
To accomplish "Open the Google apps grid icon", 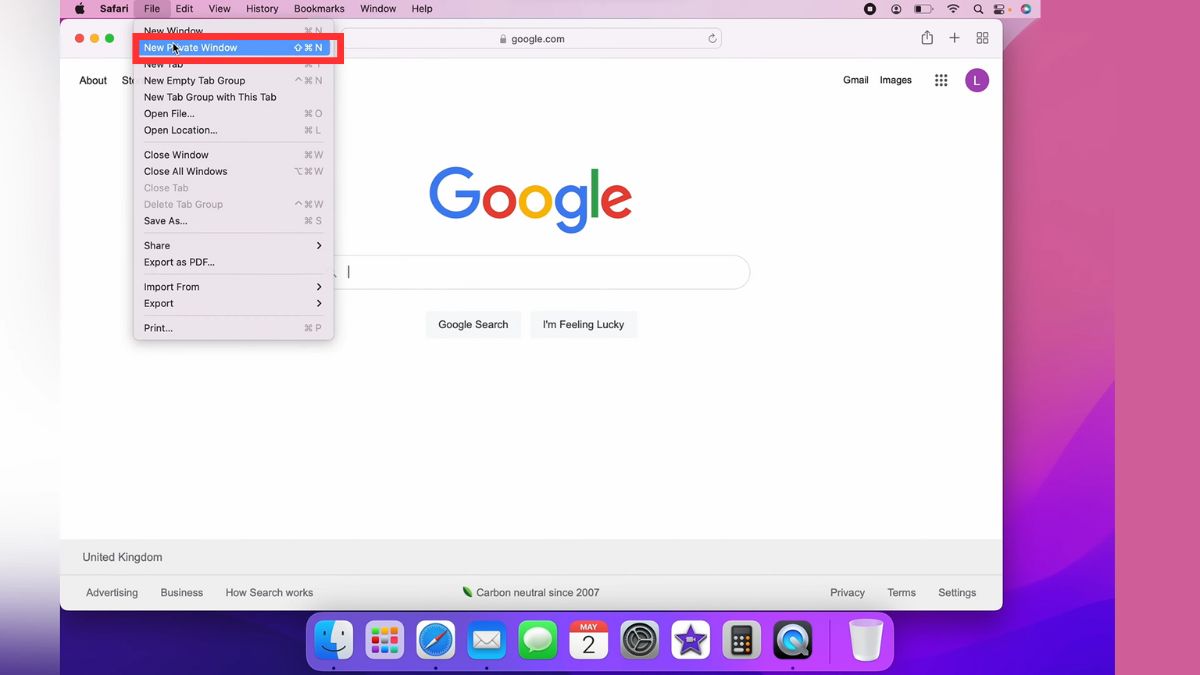I will pos(941,80).
